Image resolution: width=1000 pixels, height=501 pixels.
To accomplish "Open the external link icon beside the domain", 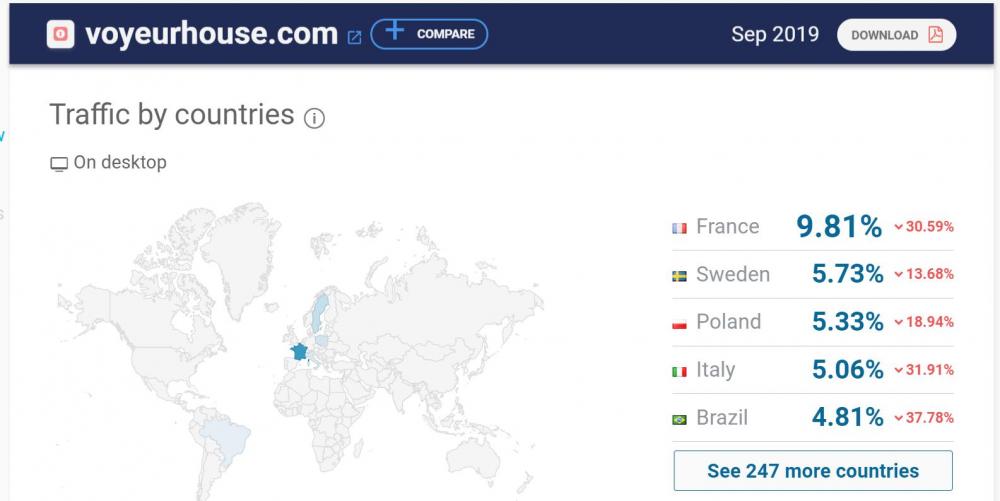I will click(x=354, y=37).
